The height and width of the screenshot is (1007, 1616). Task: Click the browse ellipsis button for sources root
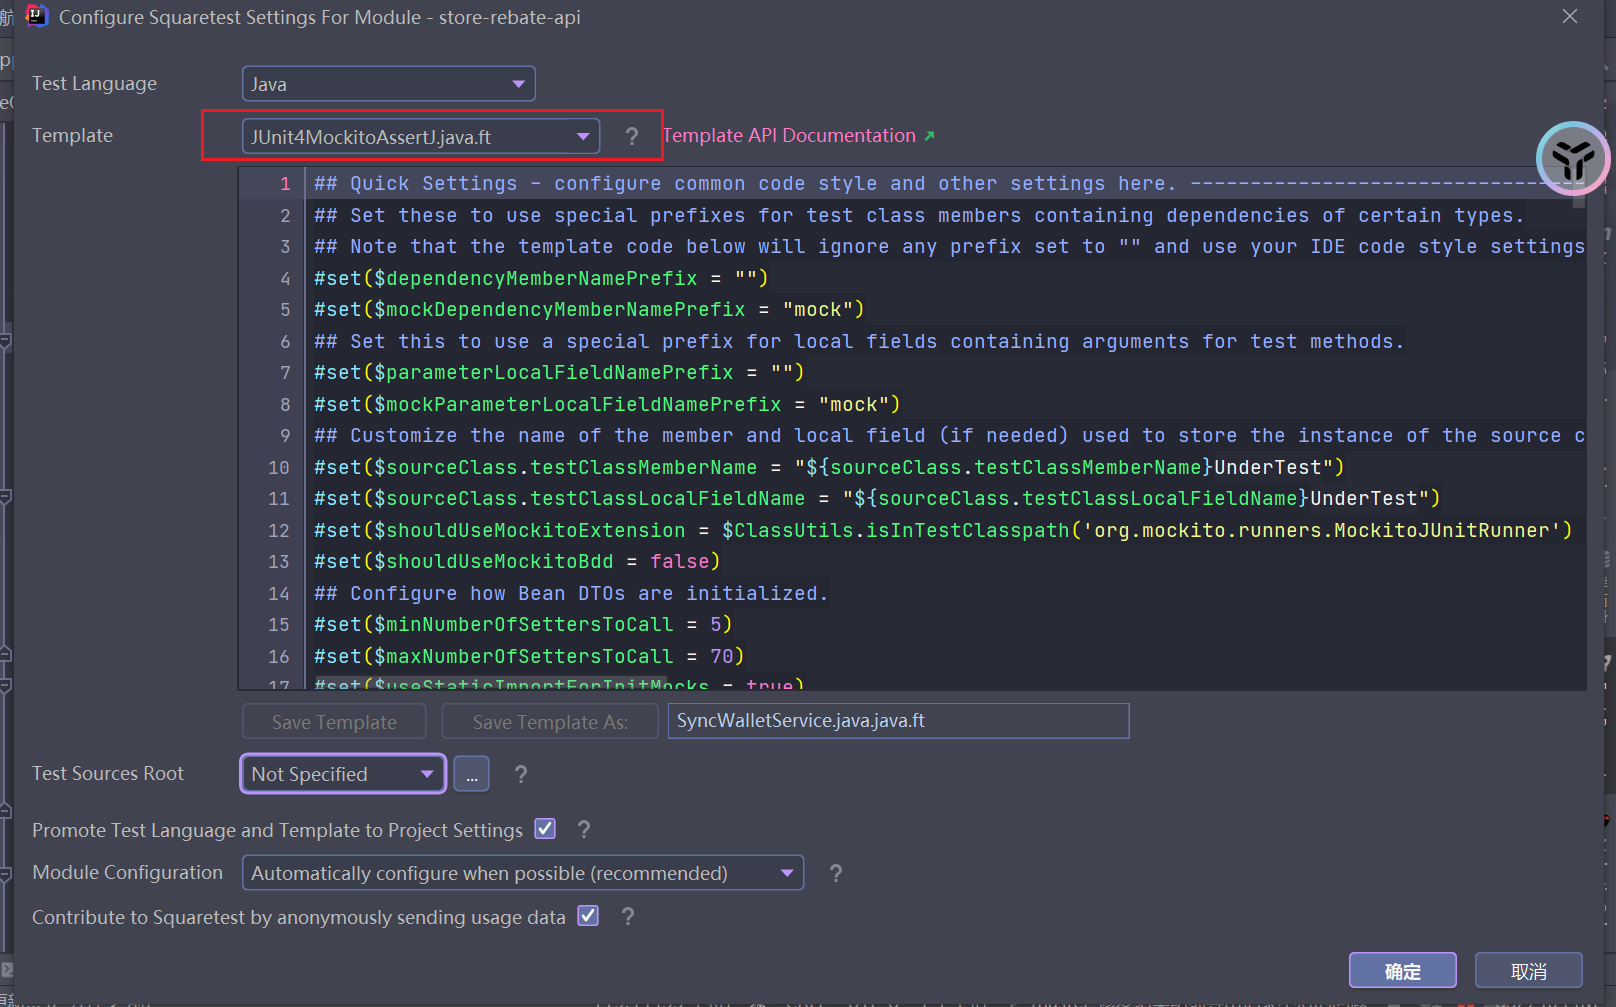click(471, 774)
